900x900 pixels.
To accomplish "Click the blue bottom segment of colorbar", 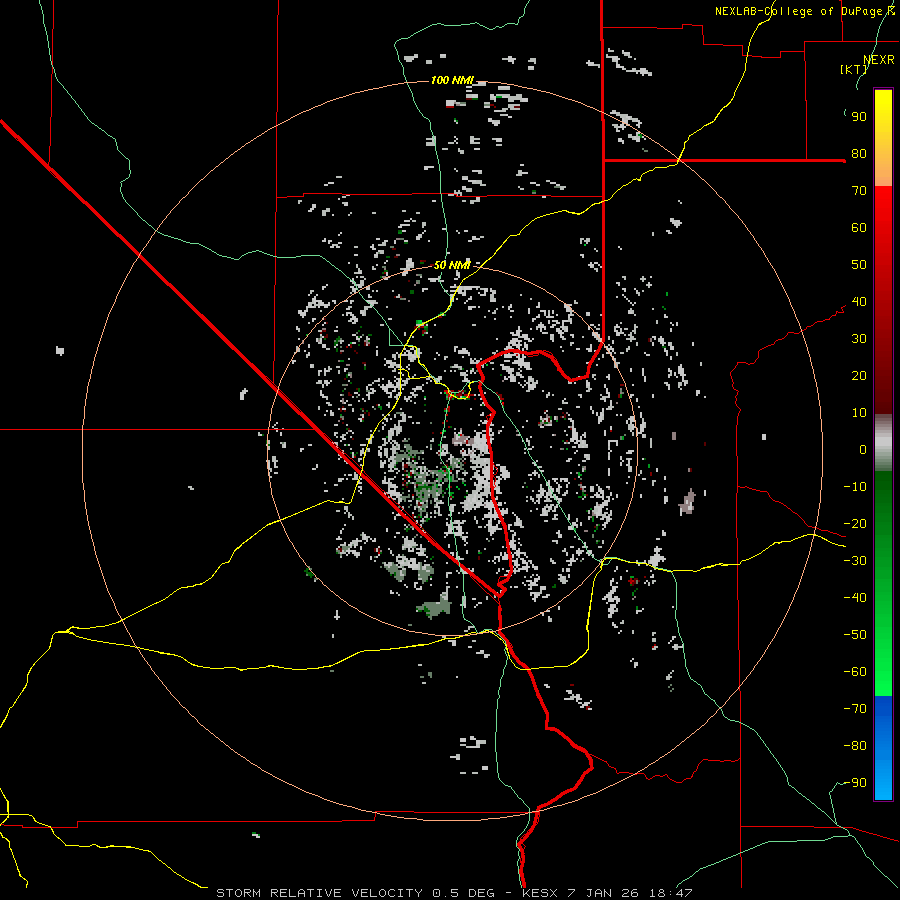I will (883, 747).
